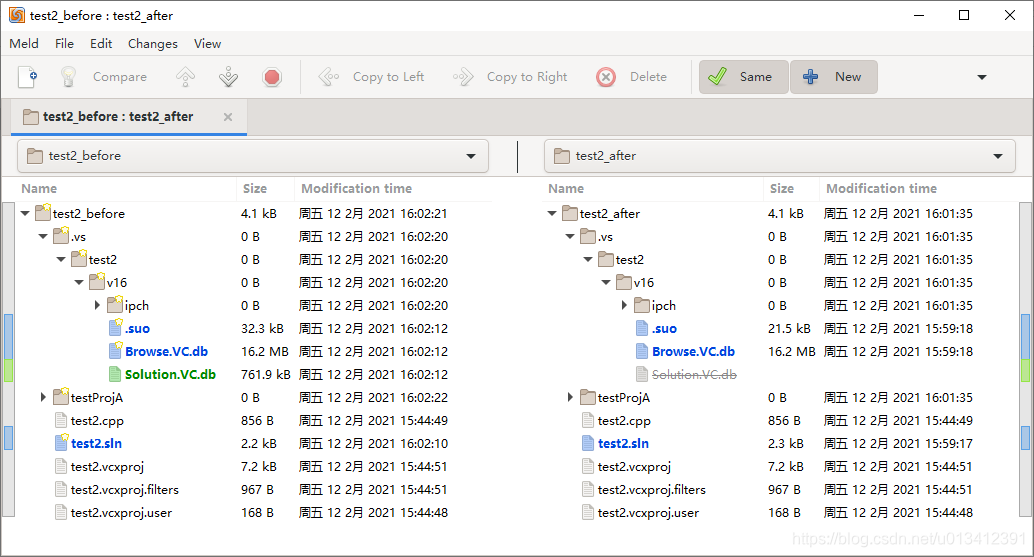Click the red stop icon
This screenshot has height=557, width=1034.
pos(272,77)
